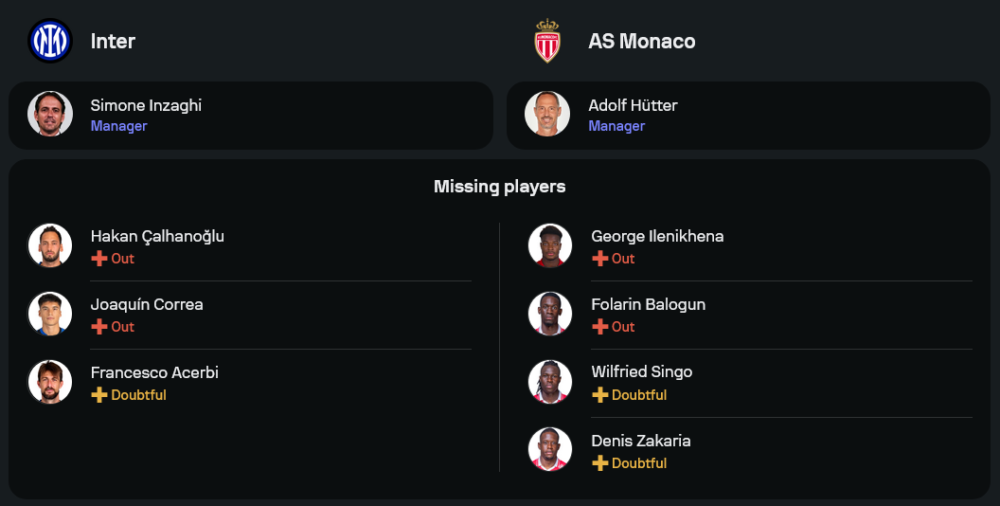Open the Inter team name link
Image resolution: width=1000 pixels, height=506 pixels.
(113, 41)
